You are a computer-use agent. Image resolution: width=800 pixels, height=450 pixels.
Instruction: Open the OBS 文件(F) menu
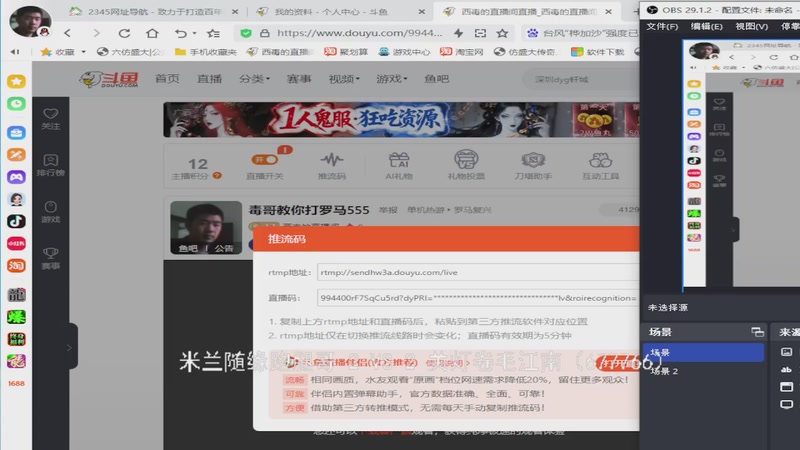point(662,26)
